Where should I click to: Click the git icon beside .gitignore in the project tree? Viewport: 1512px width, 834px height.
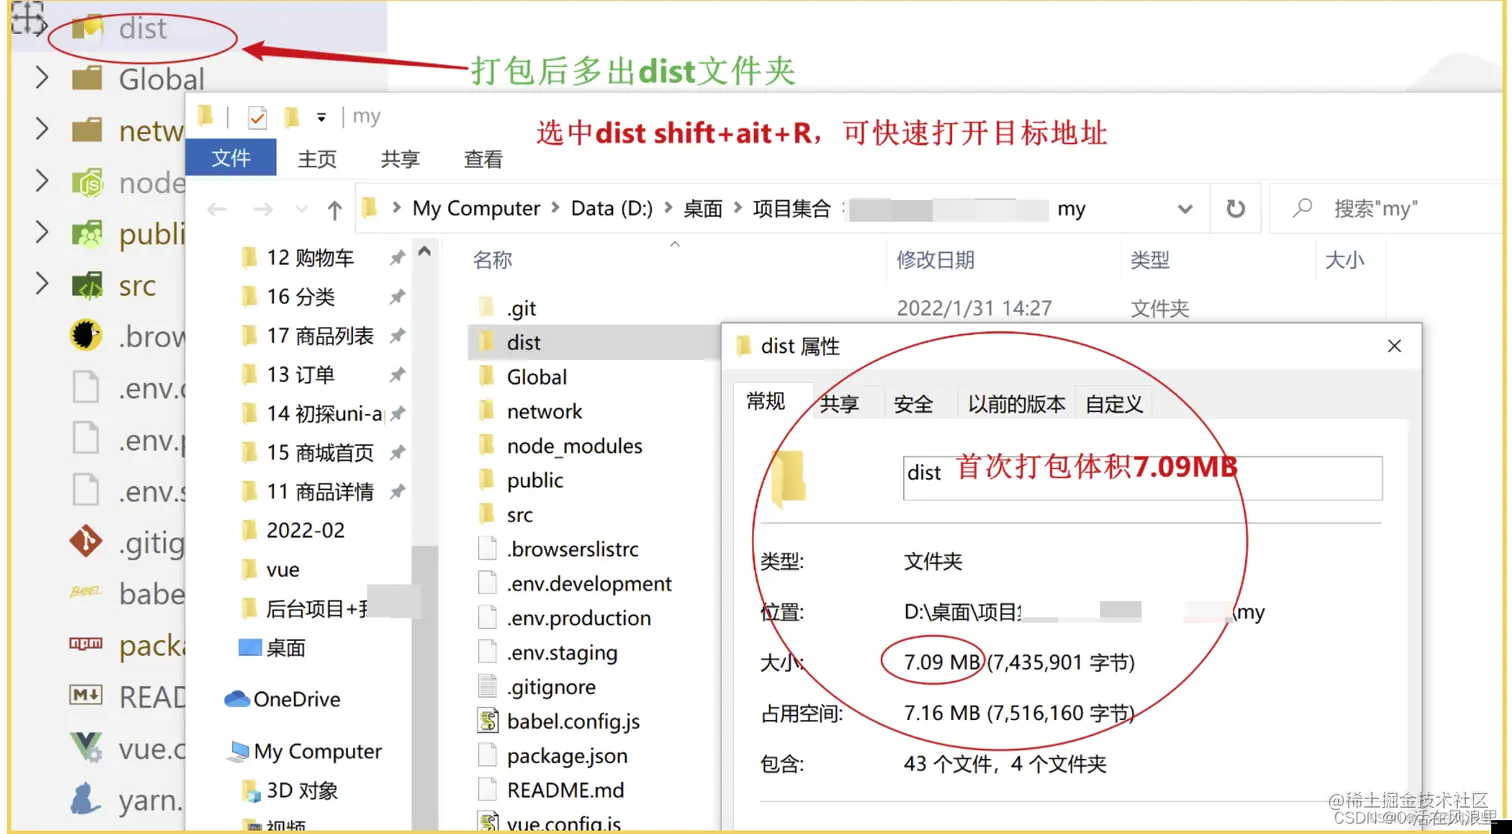point(87,542)
